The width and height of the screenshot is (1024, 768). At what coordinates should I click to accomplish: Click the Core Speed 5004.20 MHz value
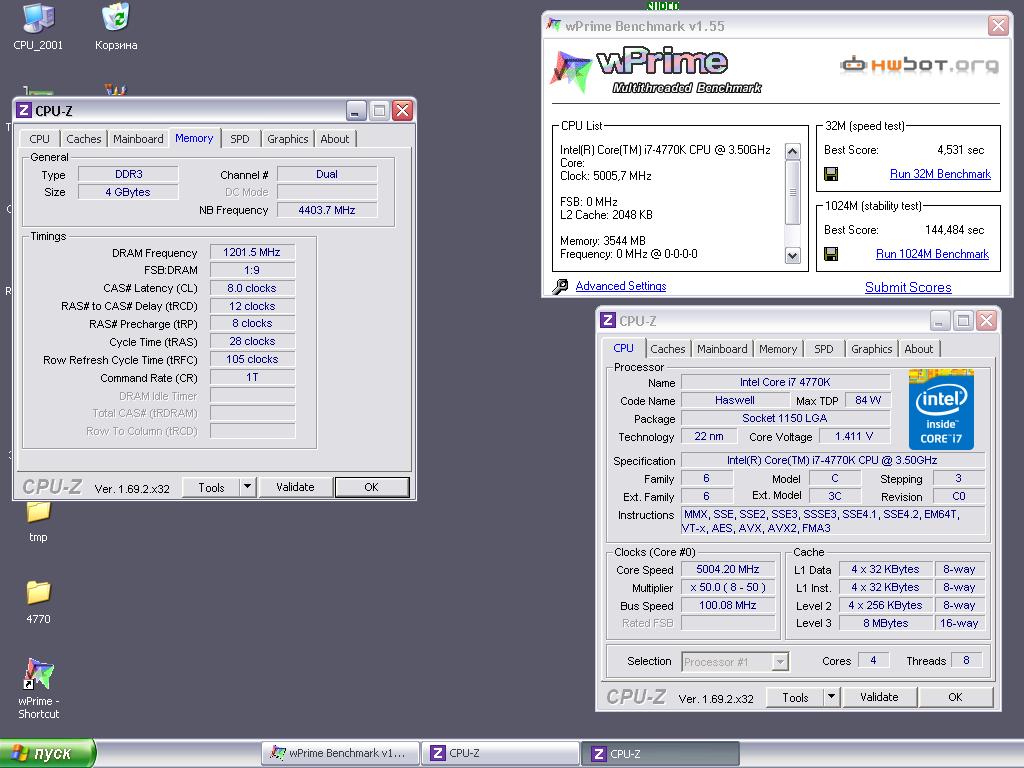(x=728, y=569)
